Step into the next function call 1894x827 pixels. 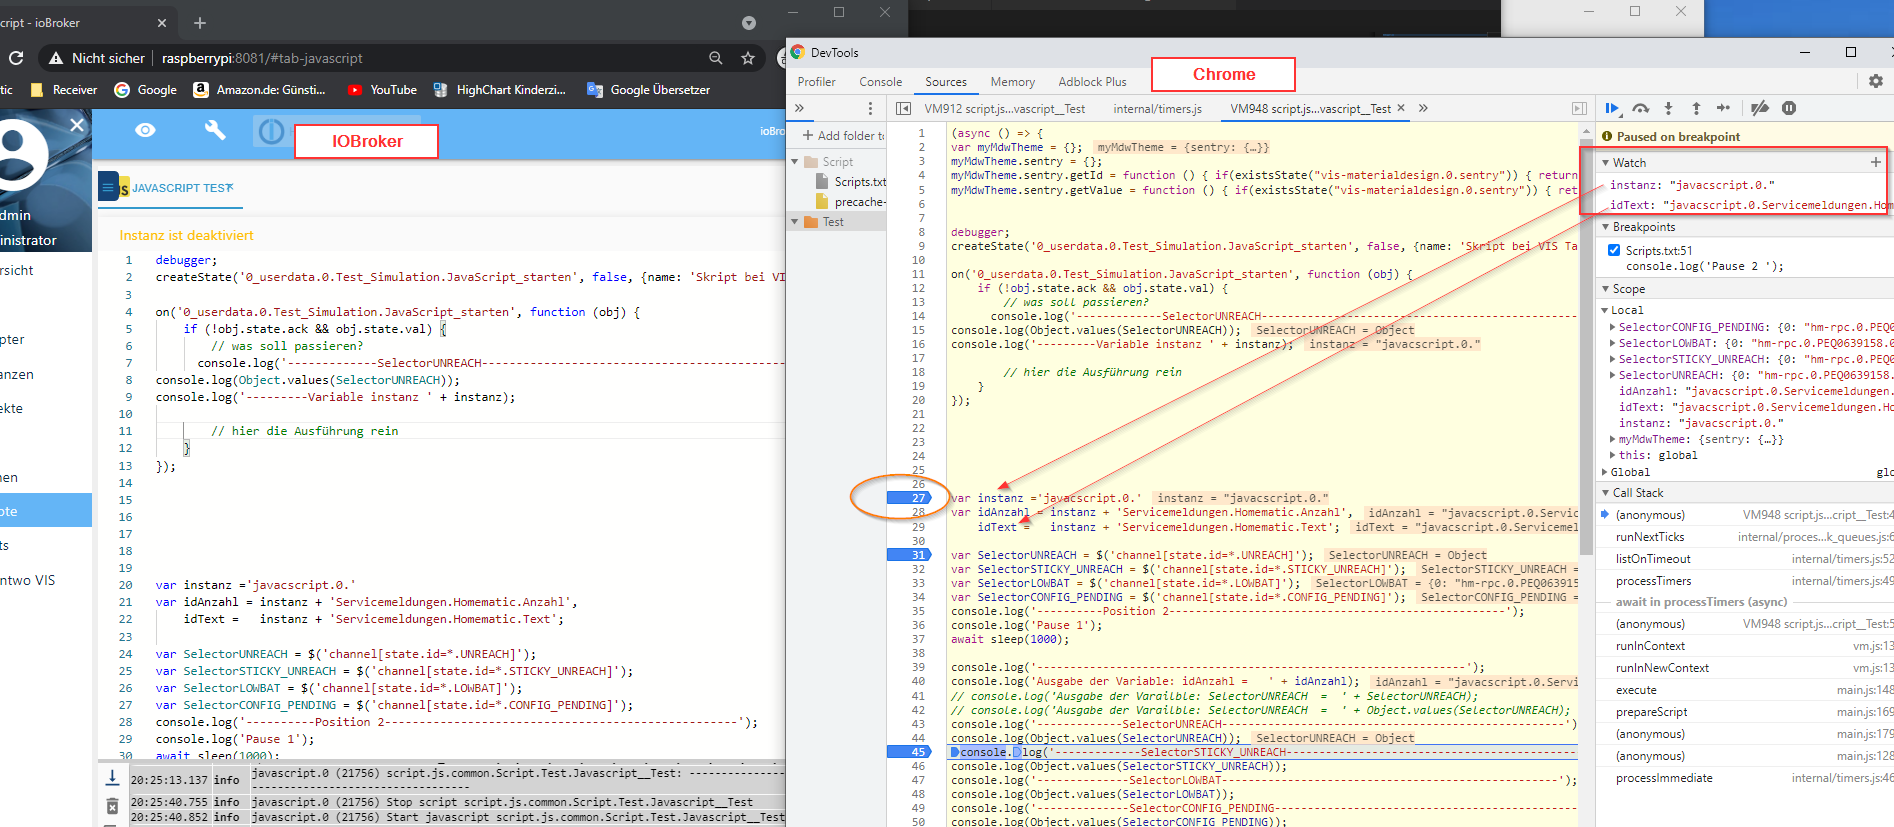tap(1668, 108)
